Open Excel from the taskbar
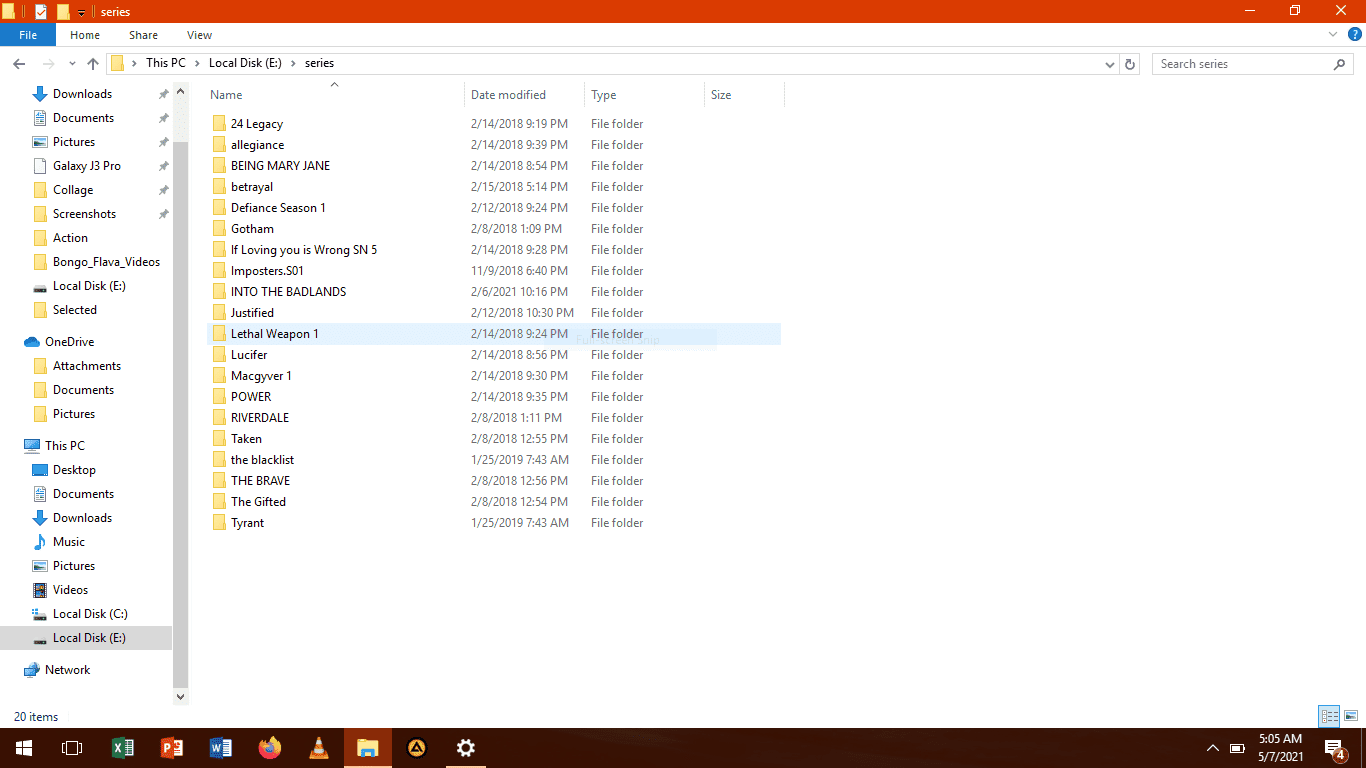 pos(122,747)
